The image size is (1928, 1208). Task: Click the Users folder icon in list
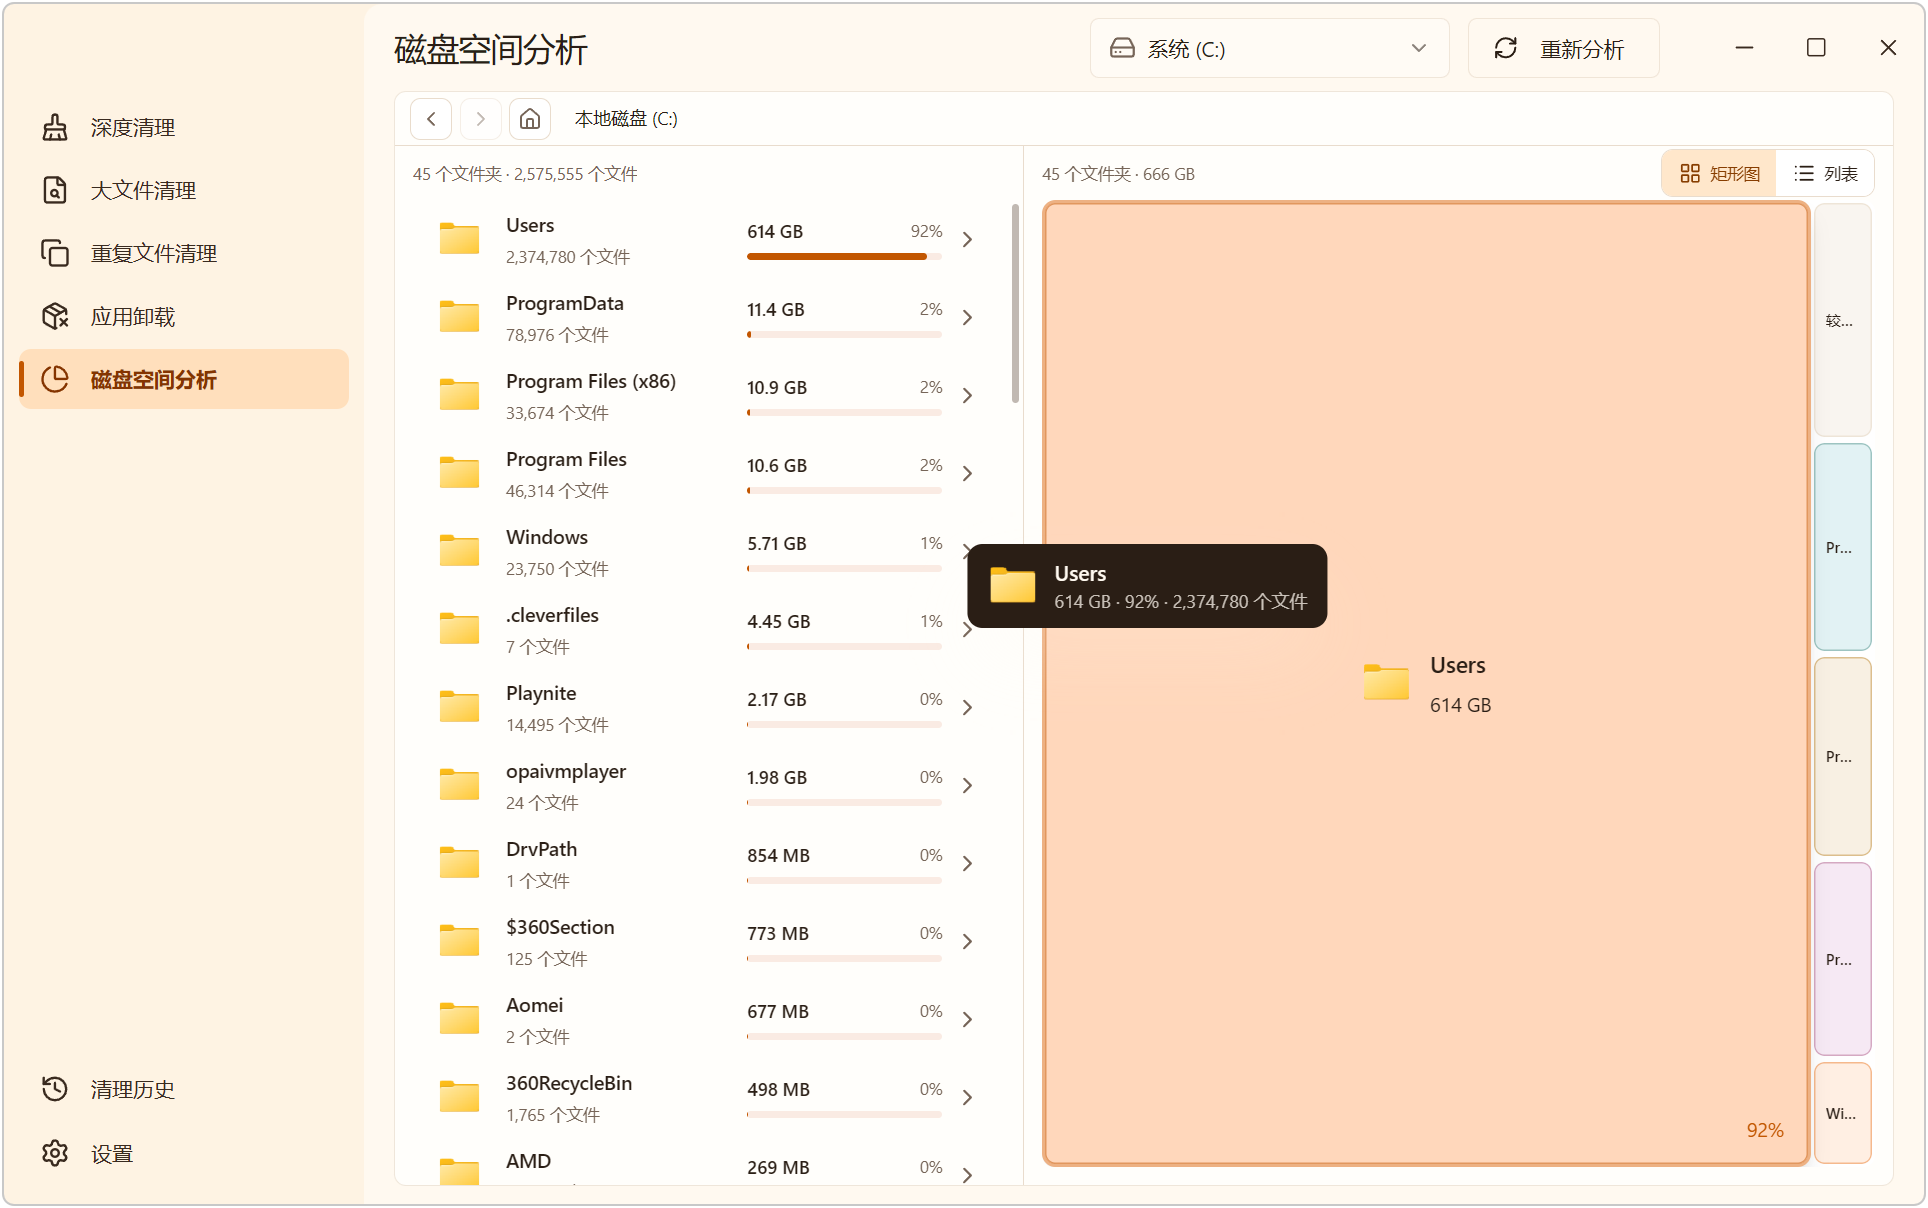coord(460,239)
